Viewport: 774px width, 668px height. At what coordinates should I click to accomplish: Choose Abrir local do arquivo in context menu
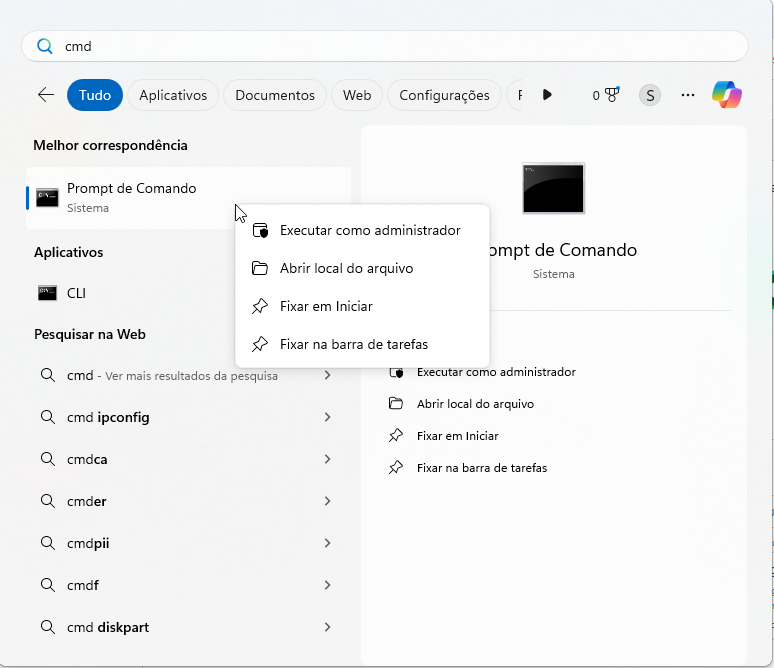click(x=362, y=269)
